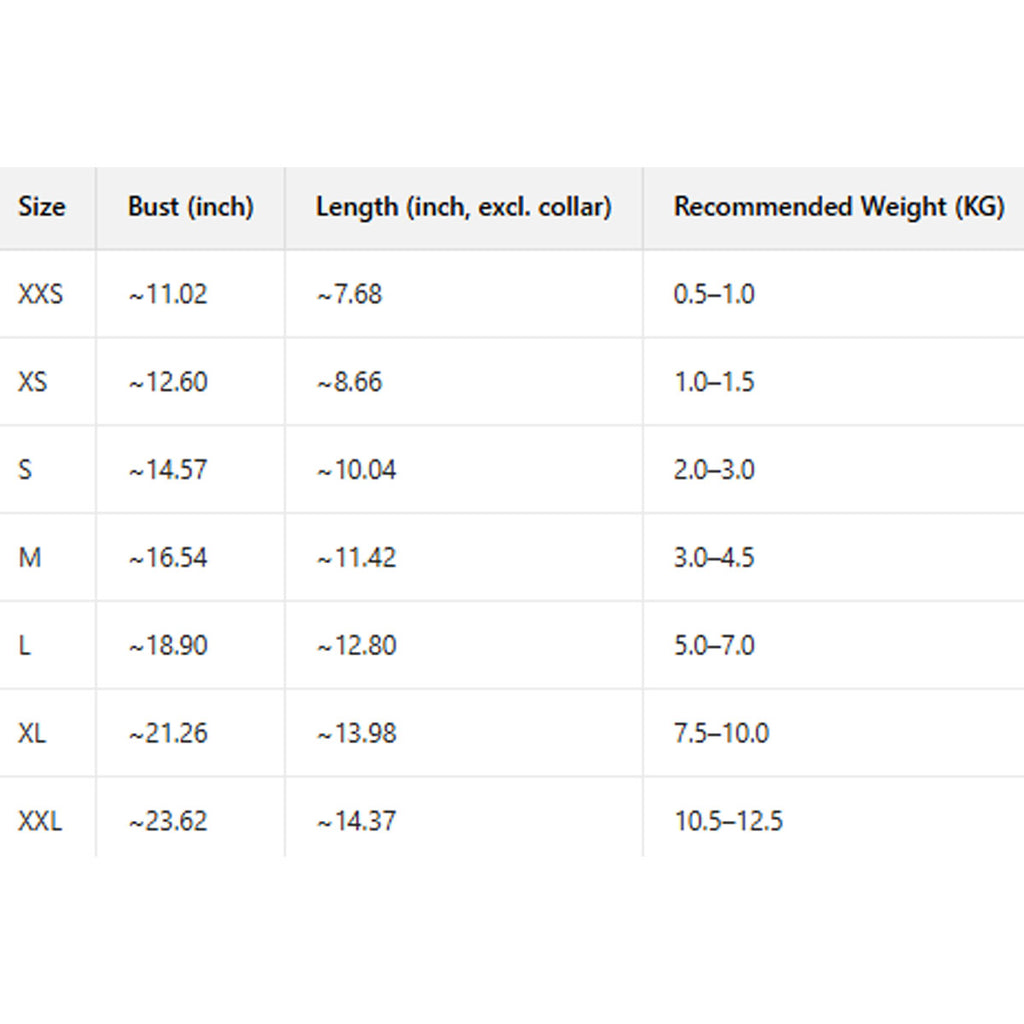Select the M size cell
The image size is (1024, 1024).
(30, 557)
